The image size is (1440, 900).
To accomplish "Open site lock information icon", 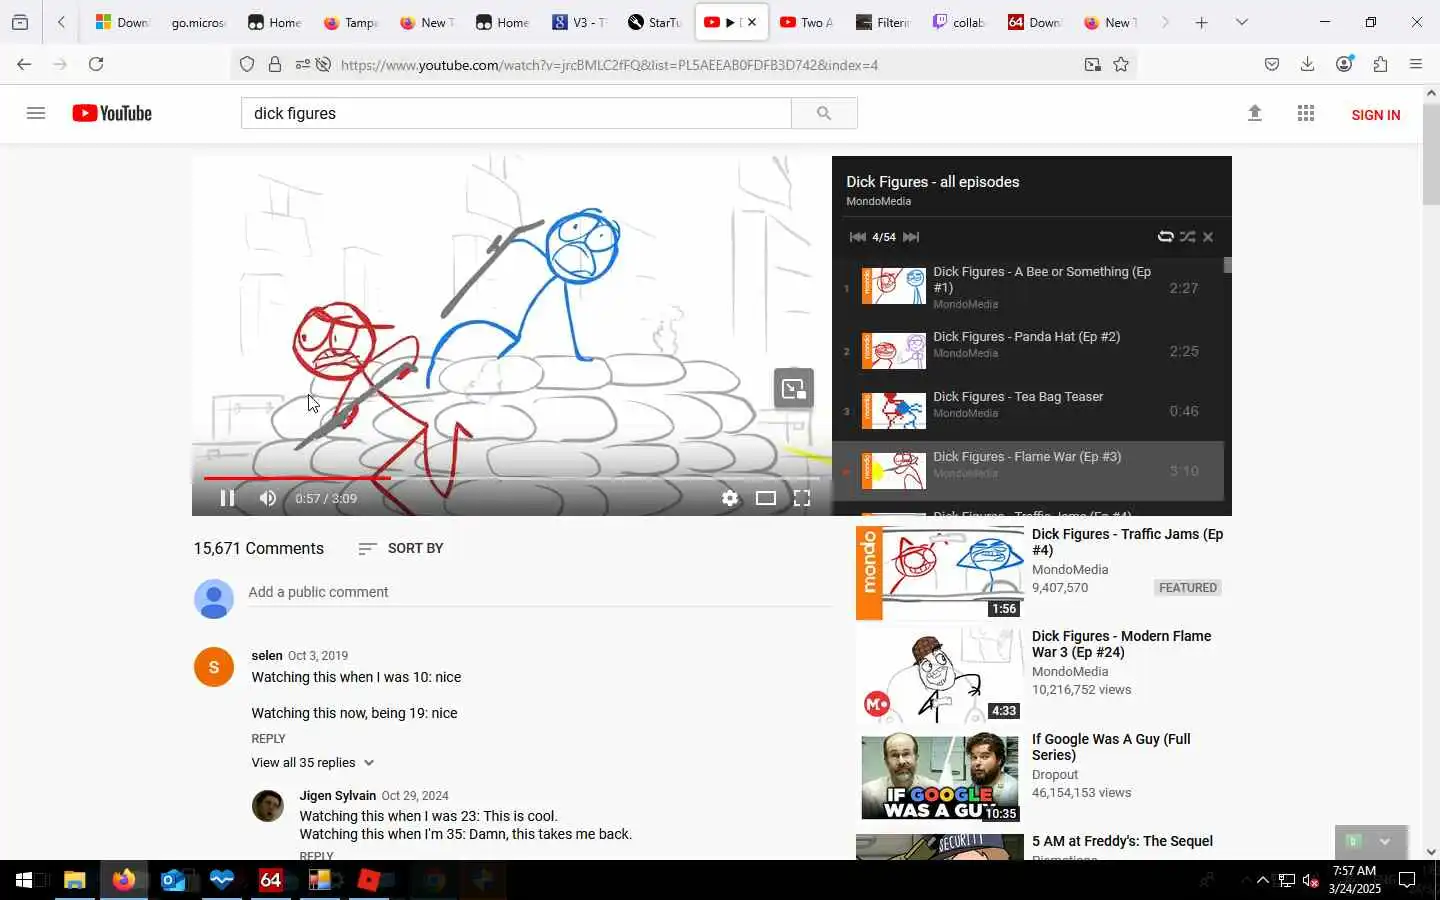I will point(275,65).
